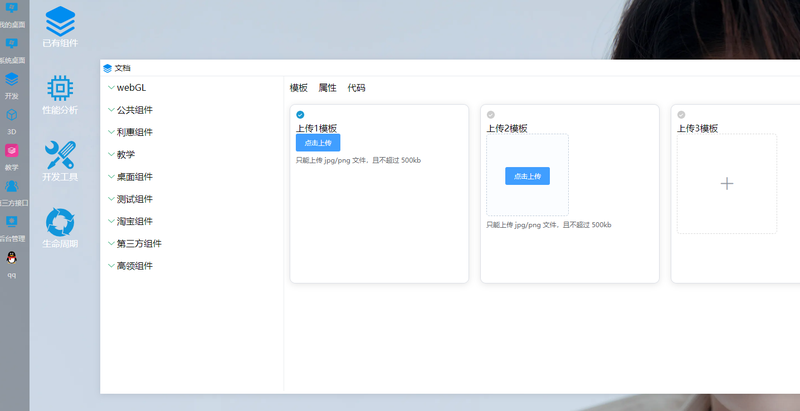
Task: Expand the 高领组件 chevron
Action: 111,266
